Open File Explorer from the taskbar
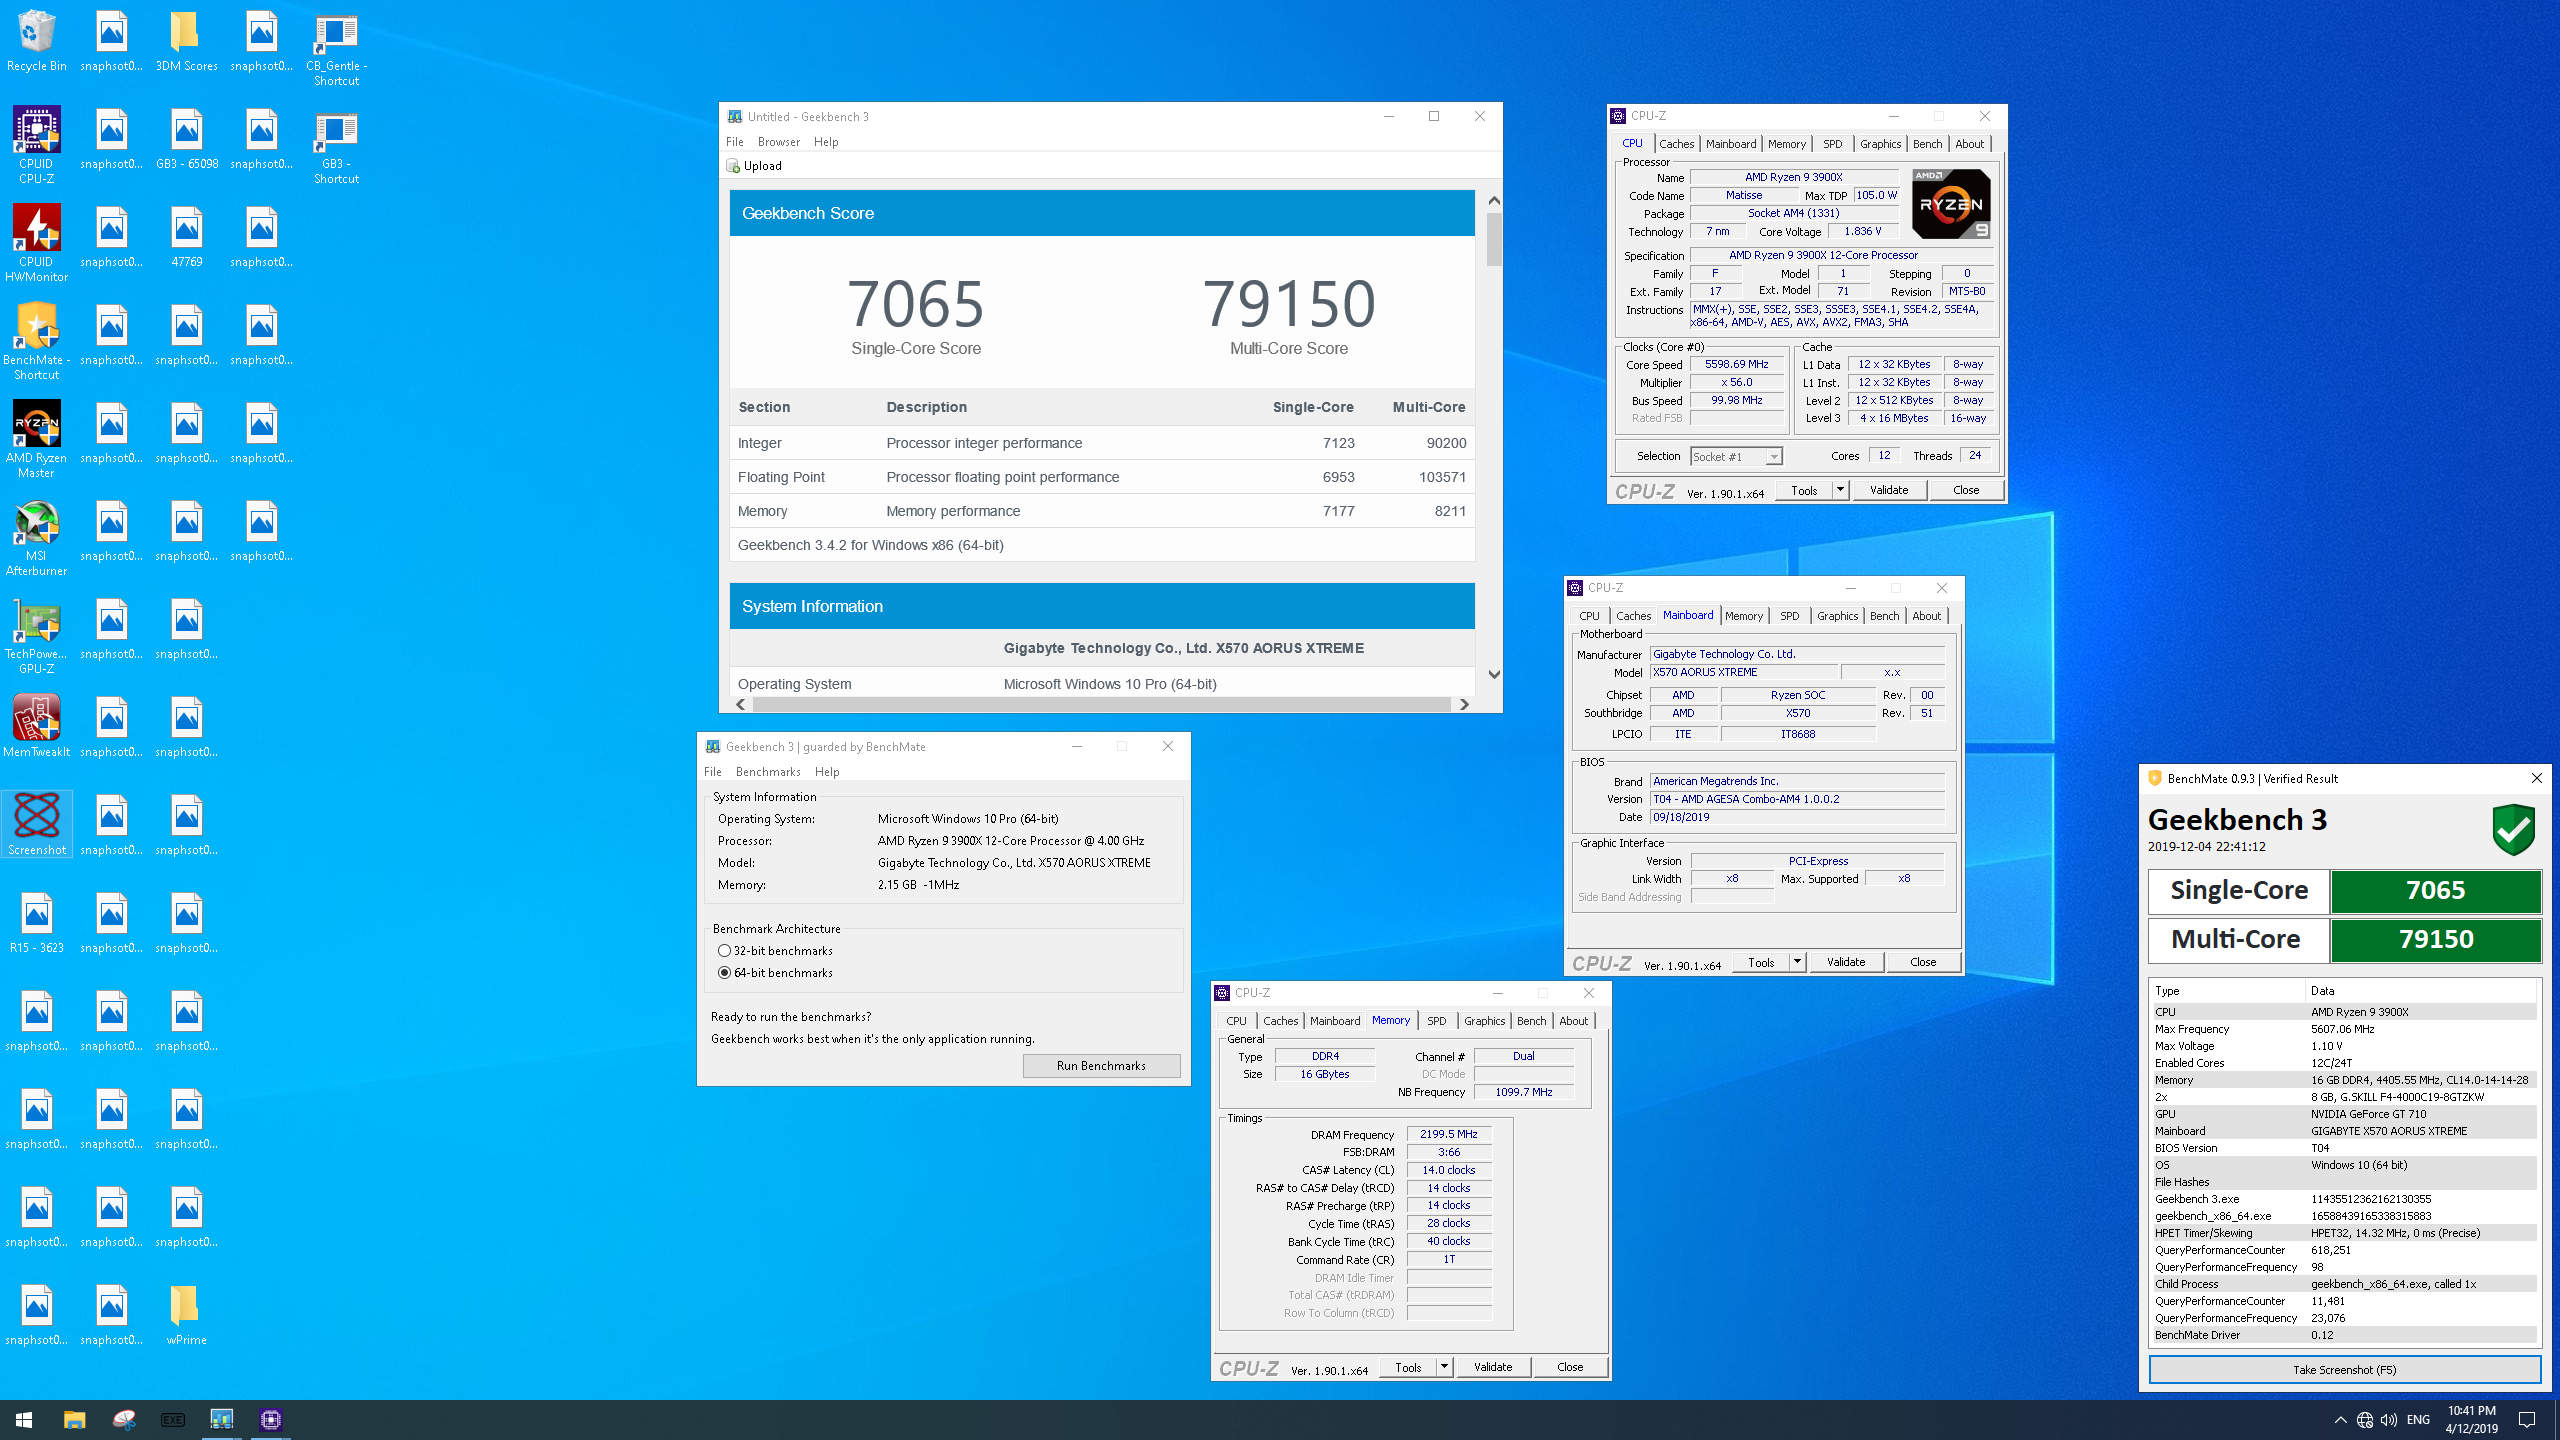This screenshot has width=2560, height=1440. pyautogui.click(x=74, y=1419)
